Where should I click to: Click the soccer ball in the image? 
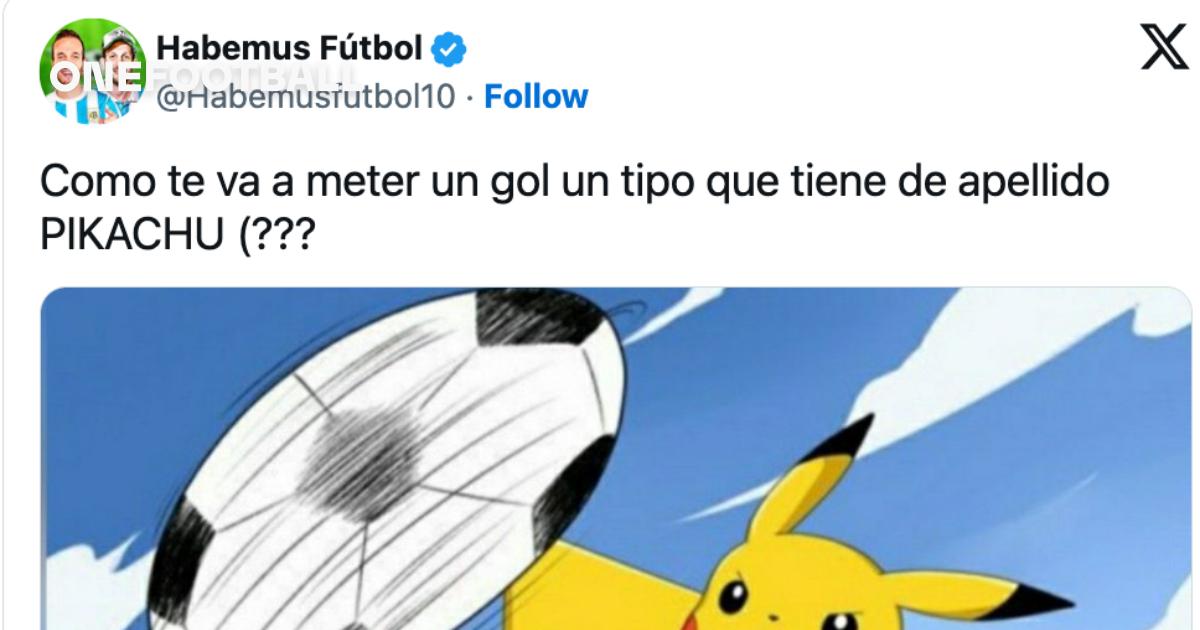point(390,460)
